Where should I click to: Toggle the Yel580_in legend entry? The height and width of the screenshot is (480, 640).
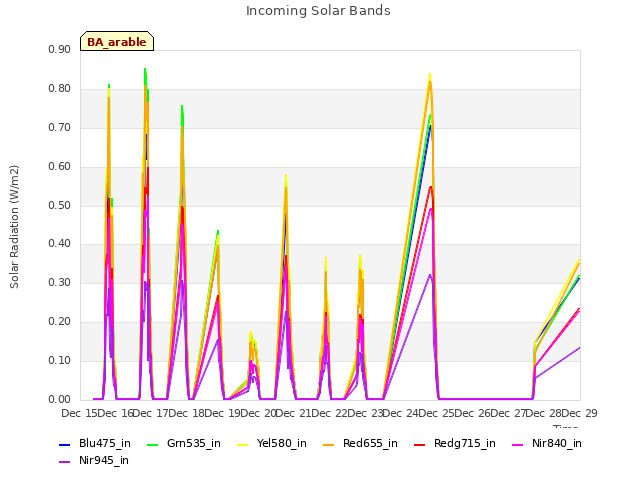click(272, 444)
